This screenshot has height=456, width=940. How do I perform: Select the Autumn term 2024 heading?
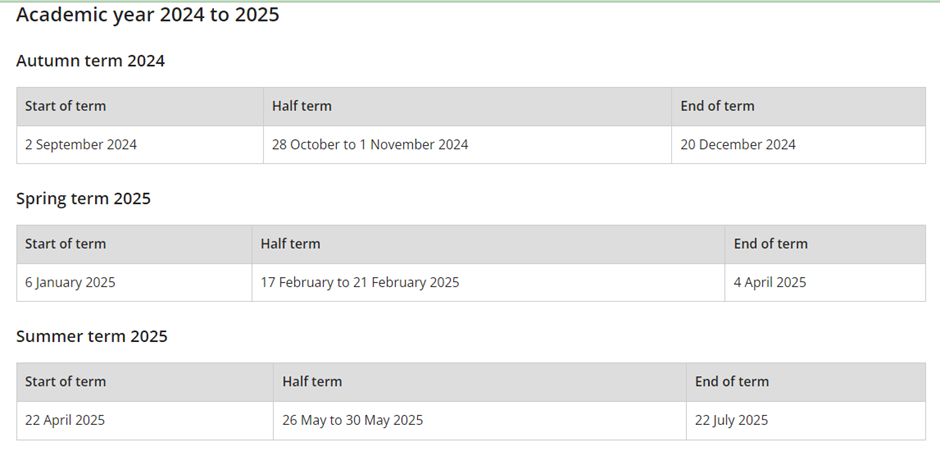[x=91, y=61]
